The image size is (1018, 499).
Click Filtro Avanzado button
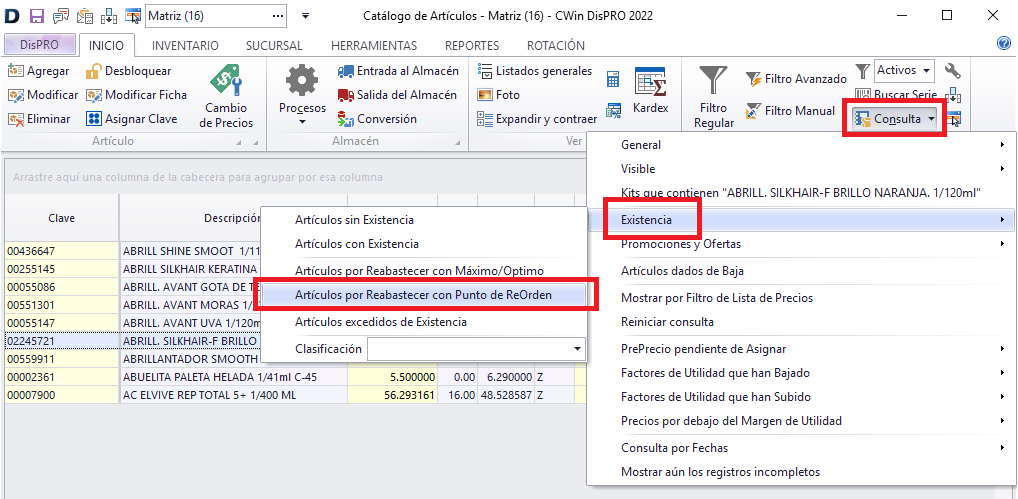click(x=796, y=79)
